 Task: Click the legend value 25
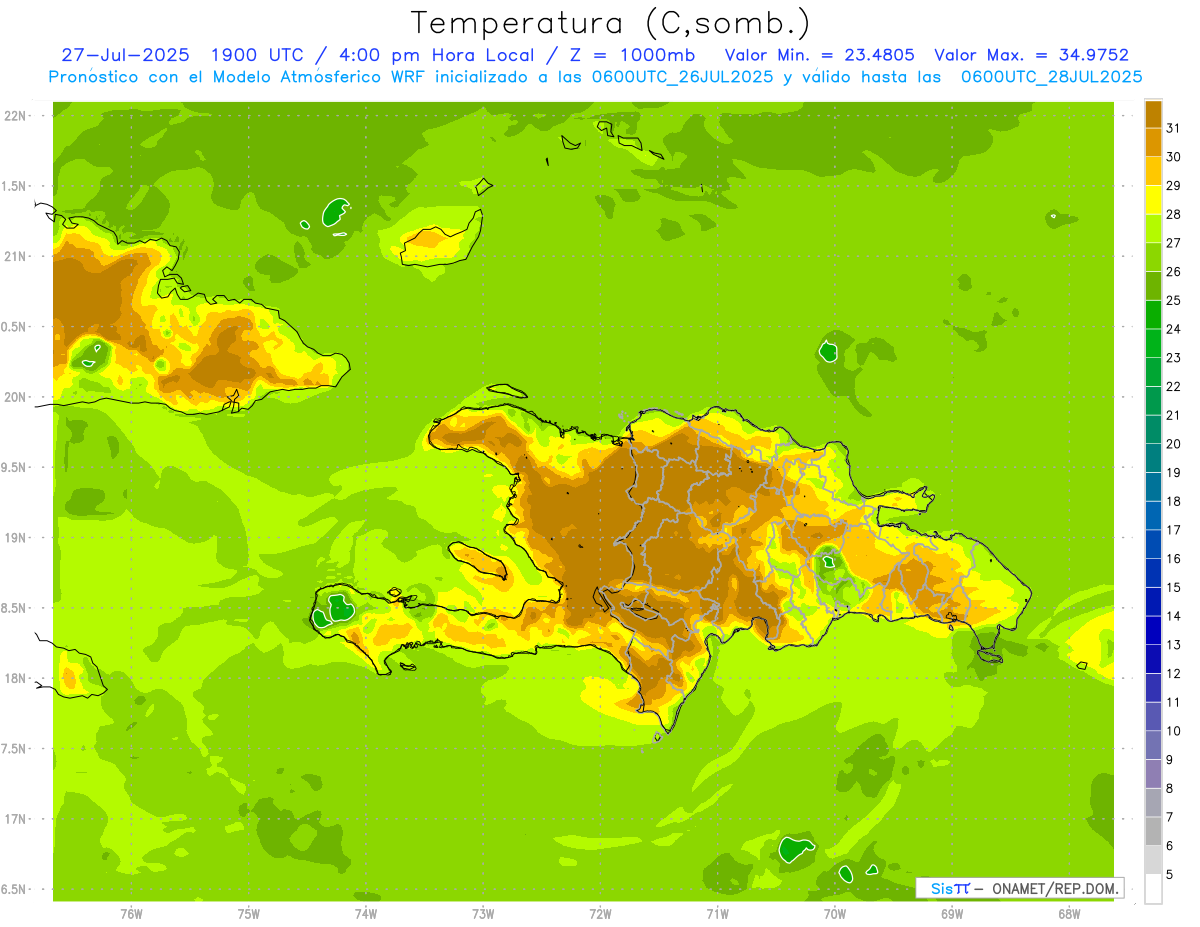pos(1174,300)
